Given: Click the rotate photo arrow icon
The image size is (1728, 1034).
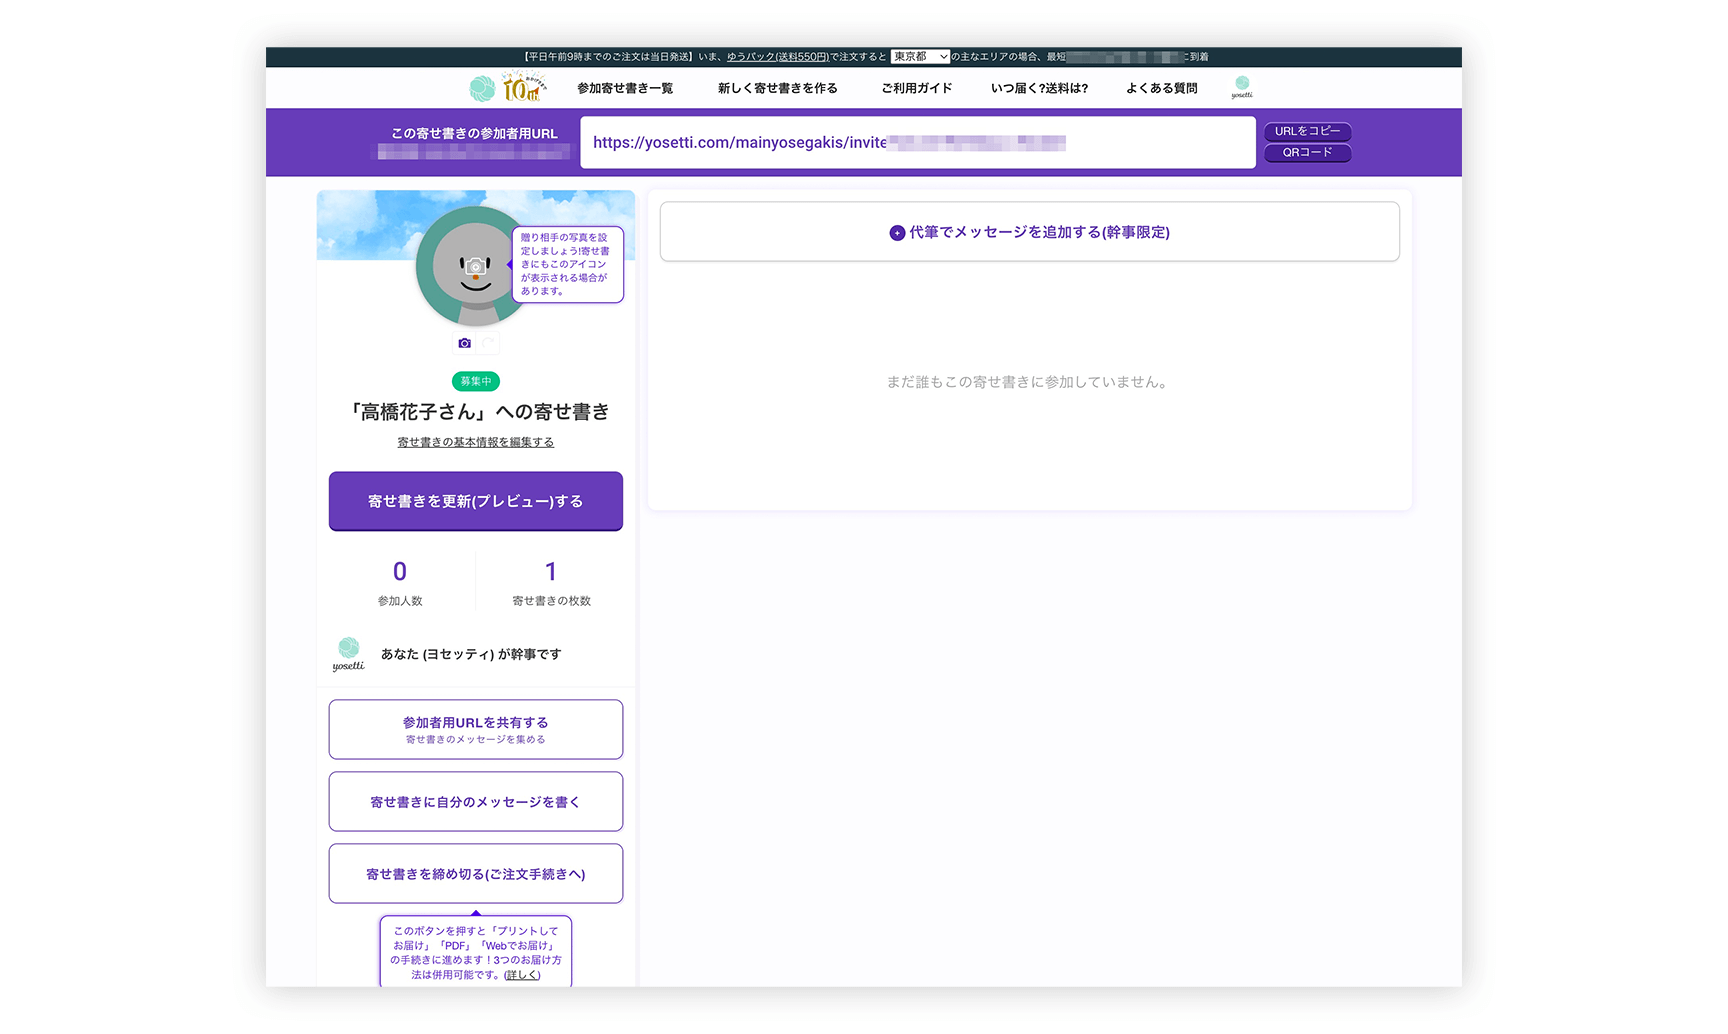Looking at the screenshot, I should (x=488, y=343).
